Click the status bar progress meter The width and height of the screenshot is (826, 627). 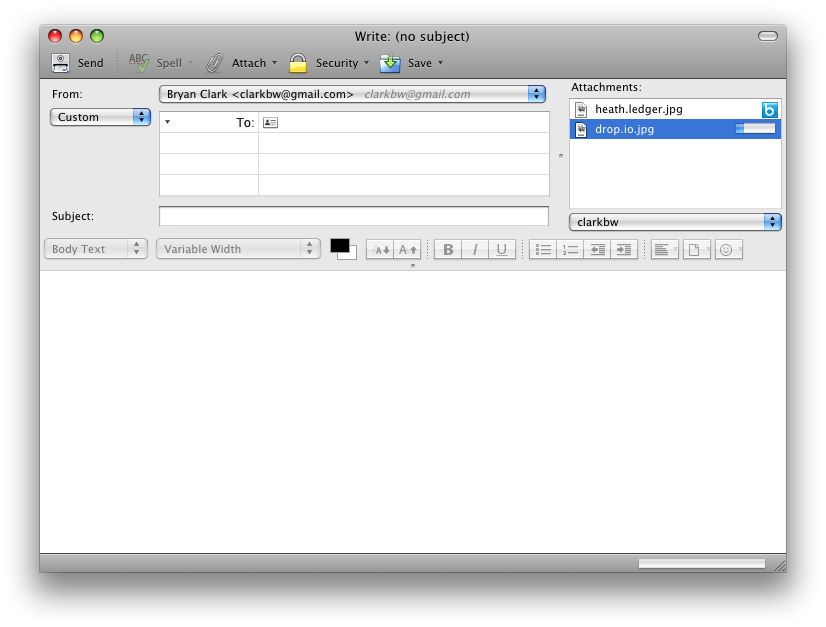[702, 564]
